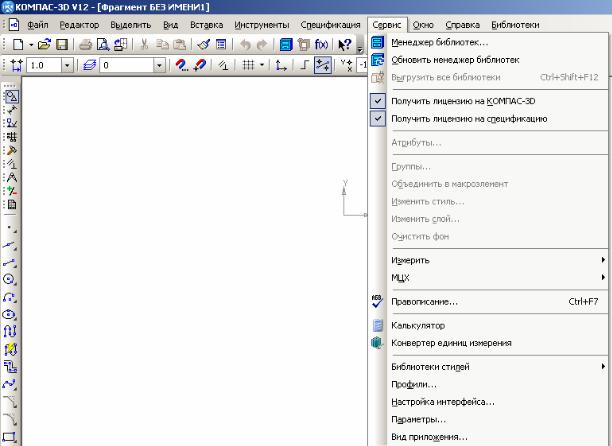Click the blue-red magnet snap settings icon
Viewport: 612px width, 446px height.
click(x=182, y=65)
